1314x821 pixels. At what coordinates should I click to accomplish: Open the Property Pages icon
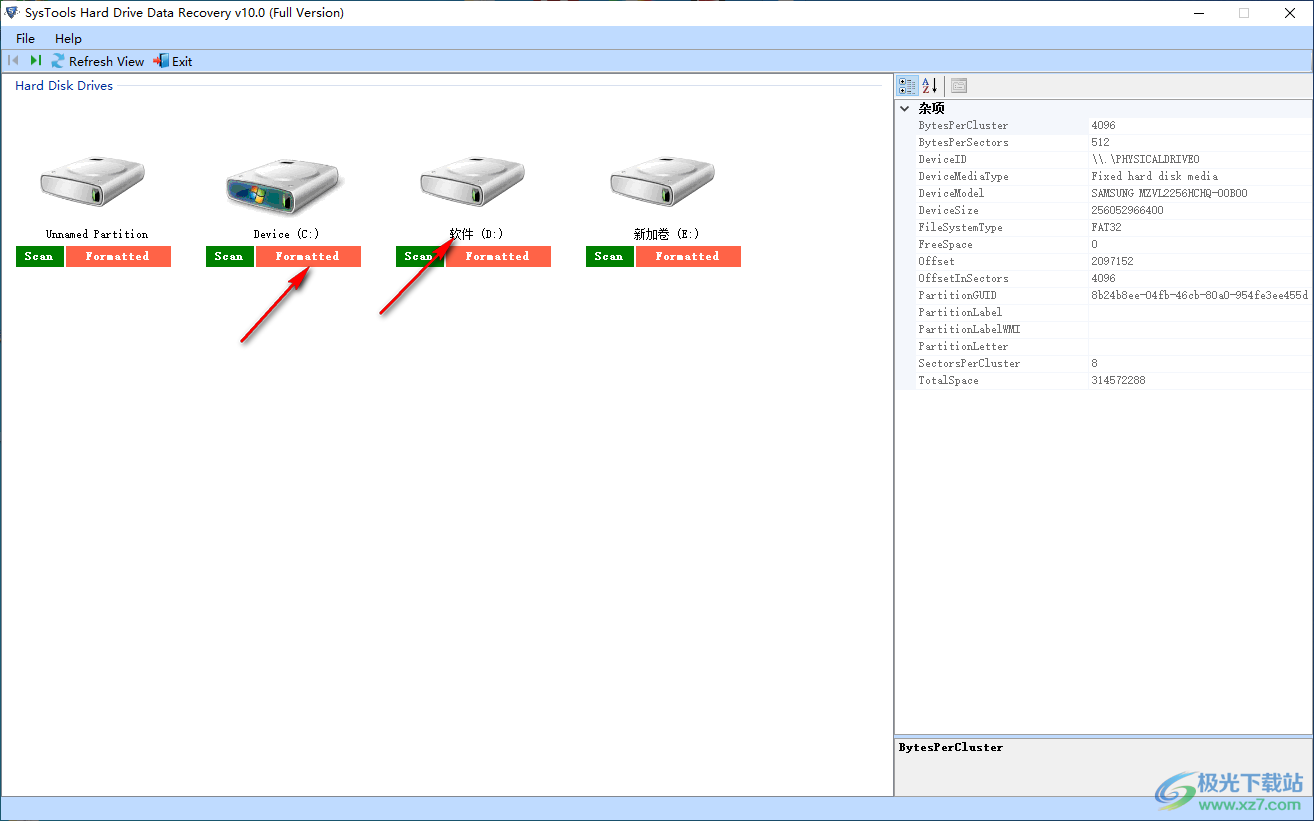coord(959,86)
